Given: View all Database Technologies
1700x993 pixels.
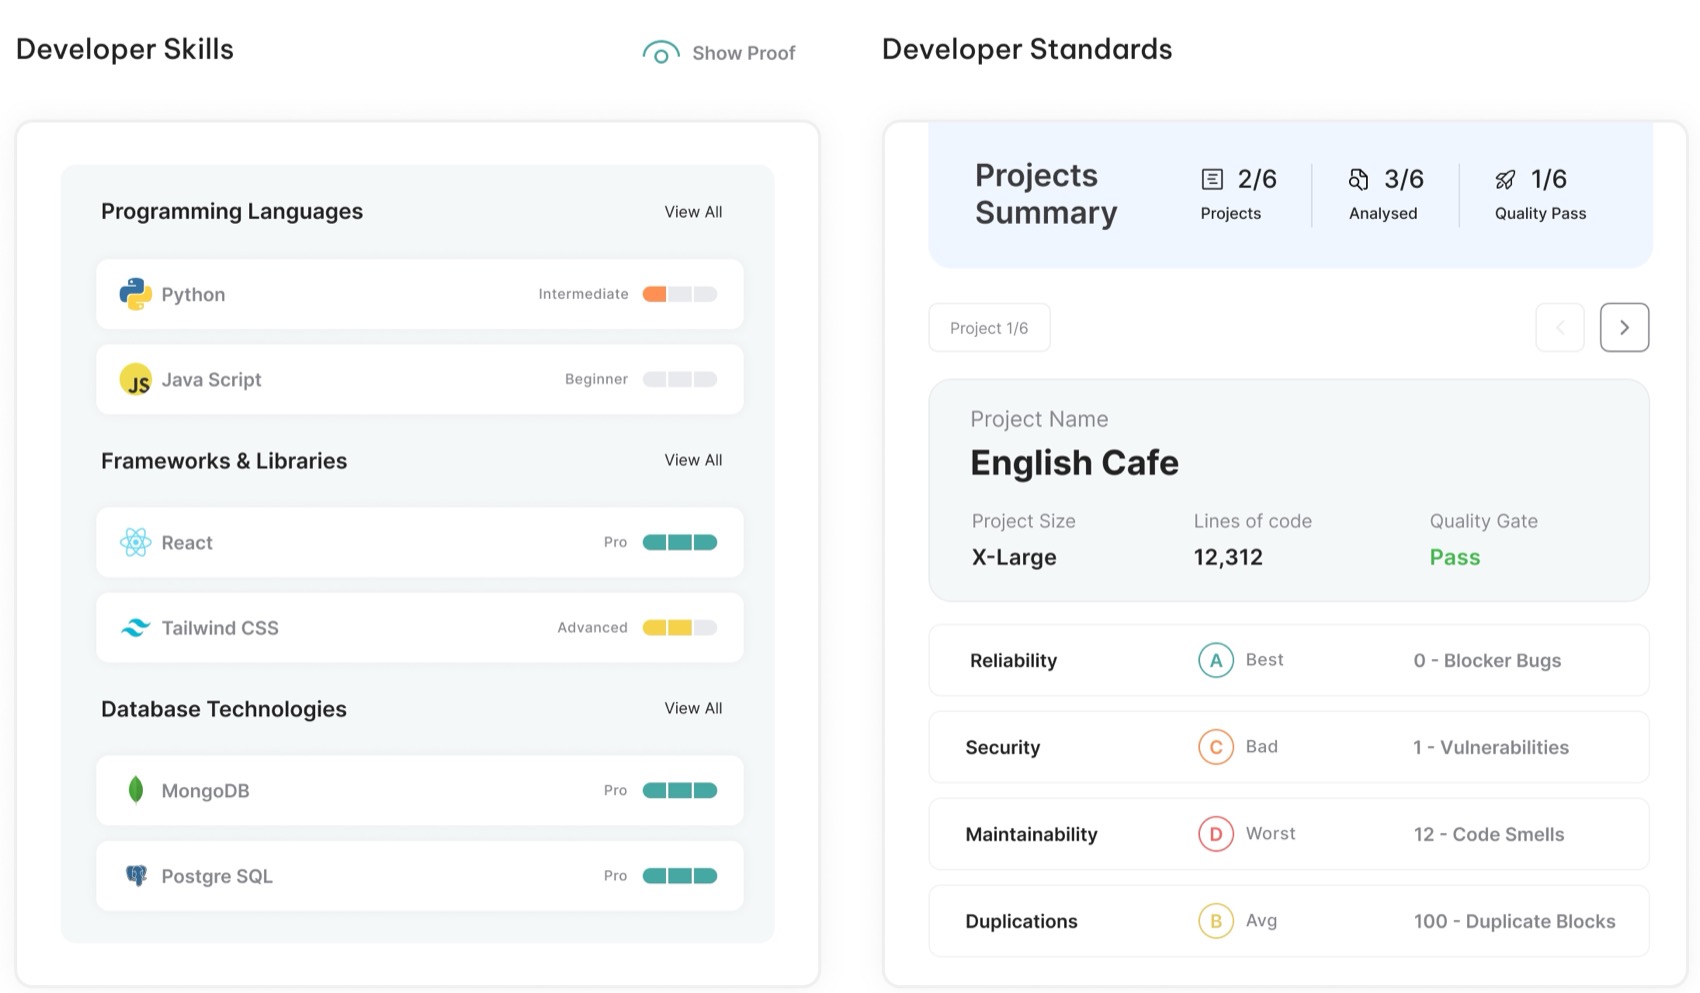Looking at the screenshot, I should pos(693,708).
